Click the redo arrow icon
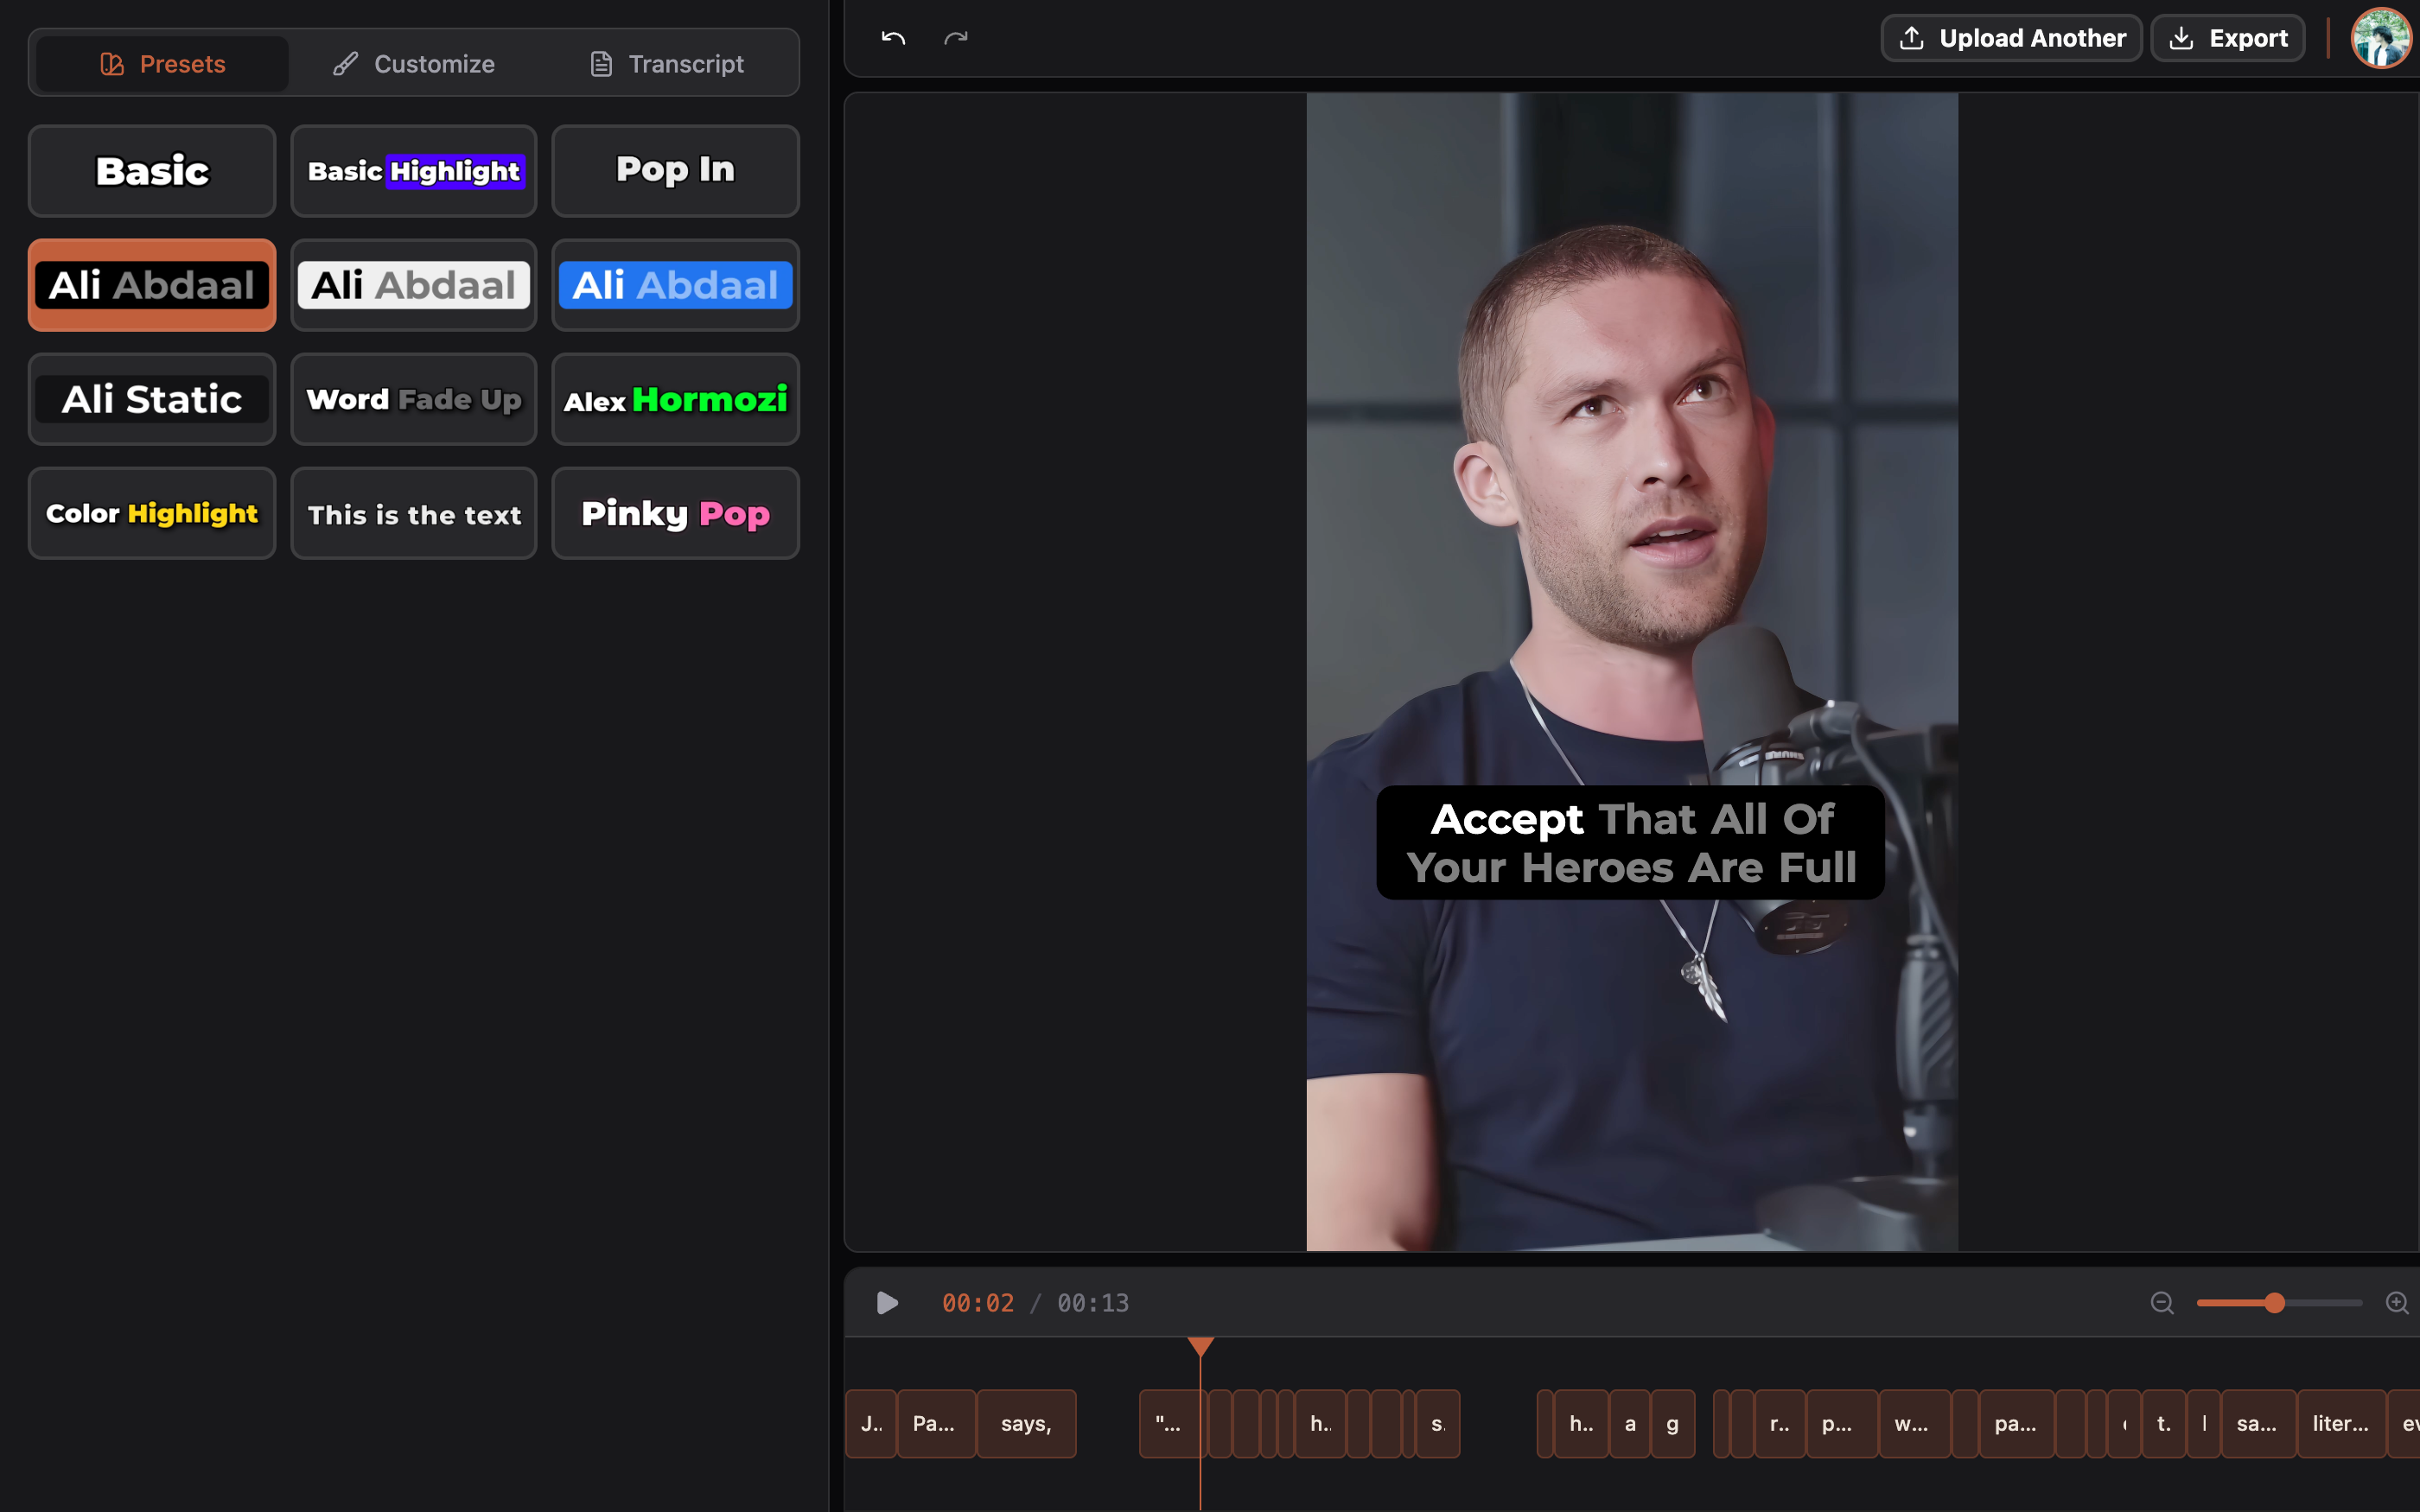Screen dimensions: 2420x1512 (956, 38)
